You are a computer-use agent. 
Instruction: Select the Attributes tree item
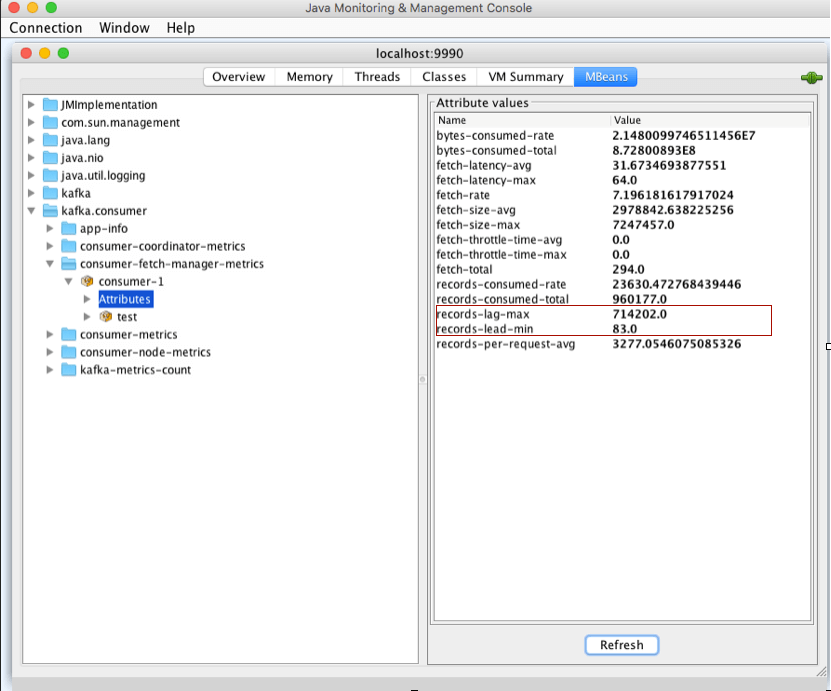pyautogui.click(x=125, y=299)
